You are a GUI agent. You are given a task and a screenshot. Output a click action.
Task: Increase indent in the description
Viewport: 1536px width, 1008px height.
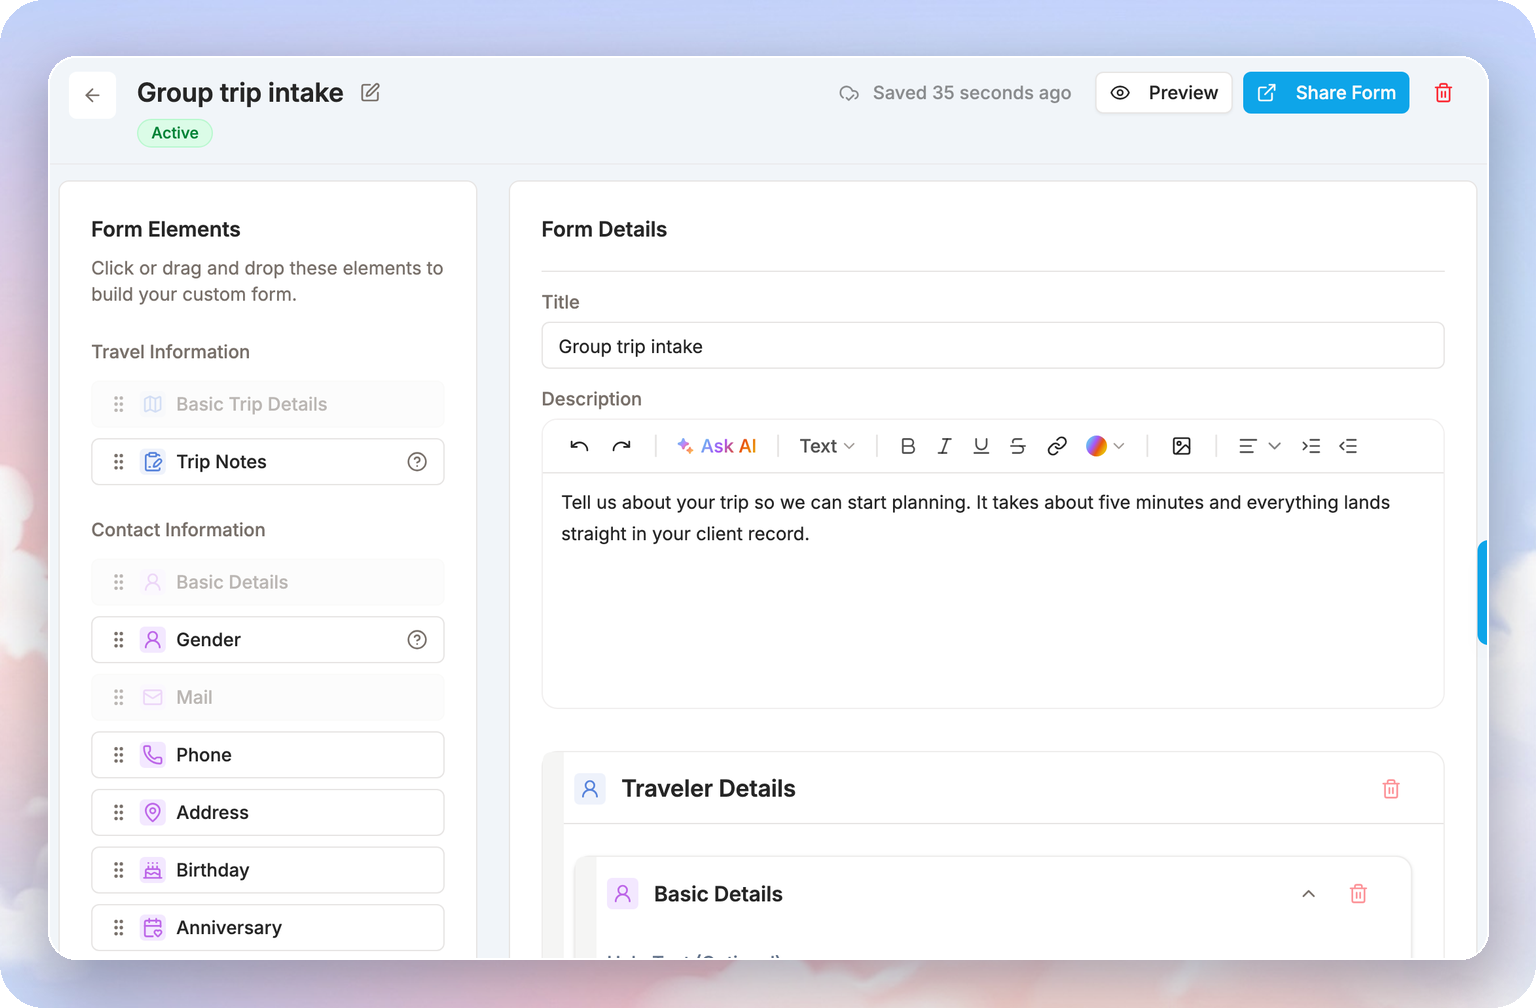point(1311,446)
